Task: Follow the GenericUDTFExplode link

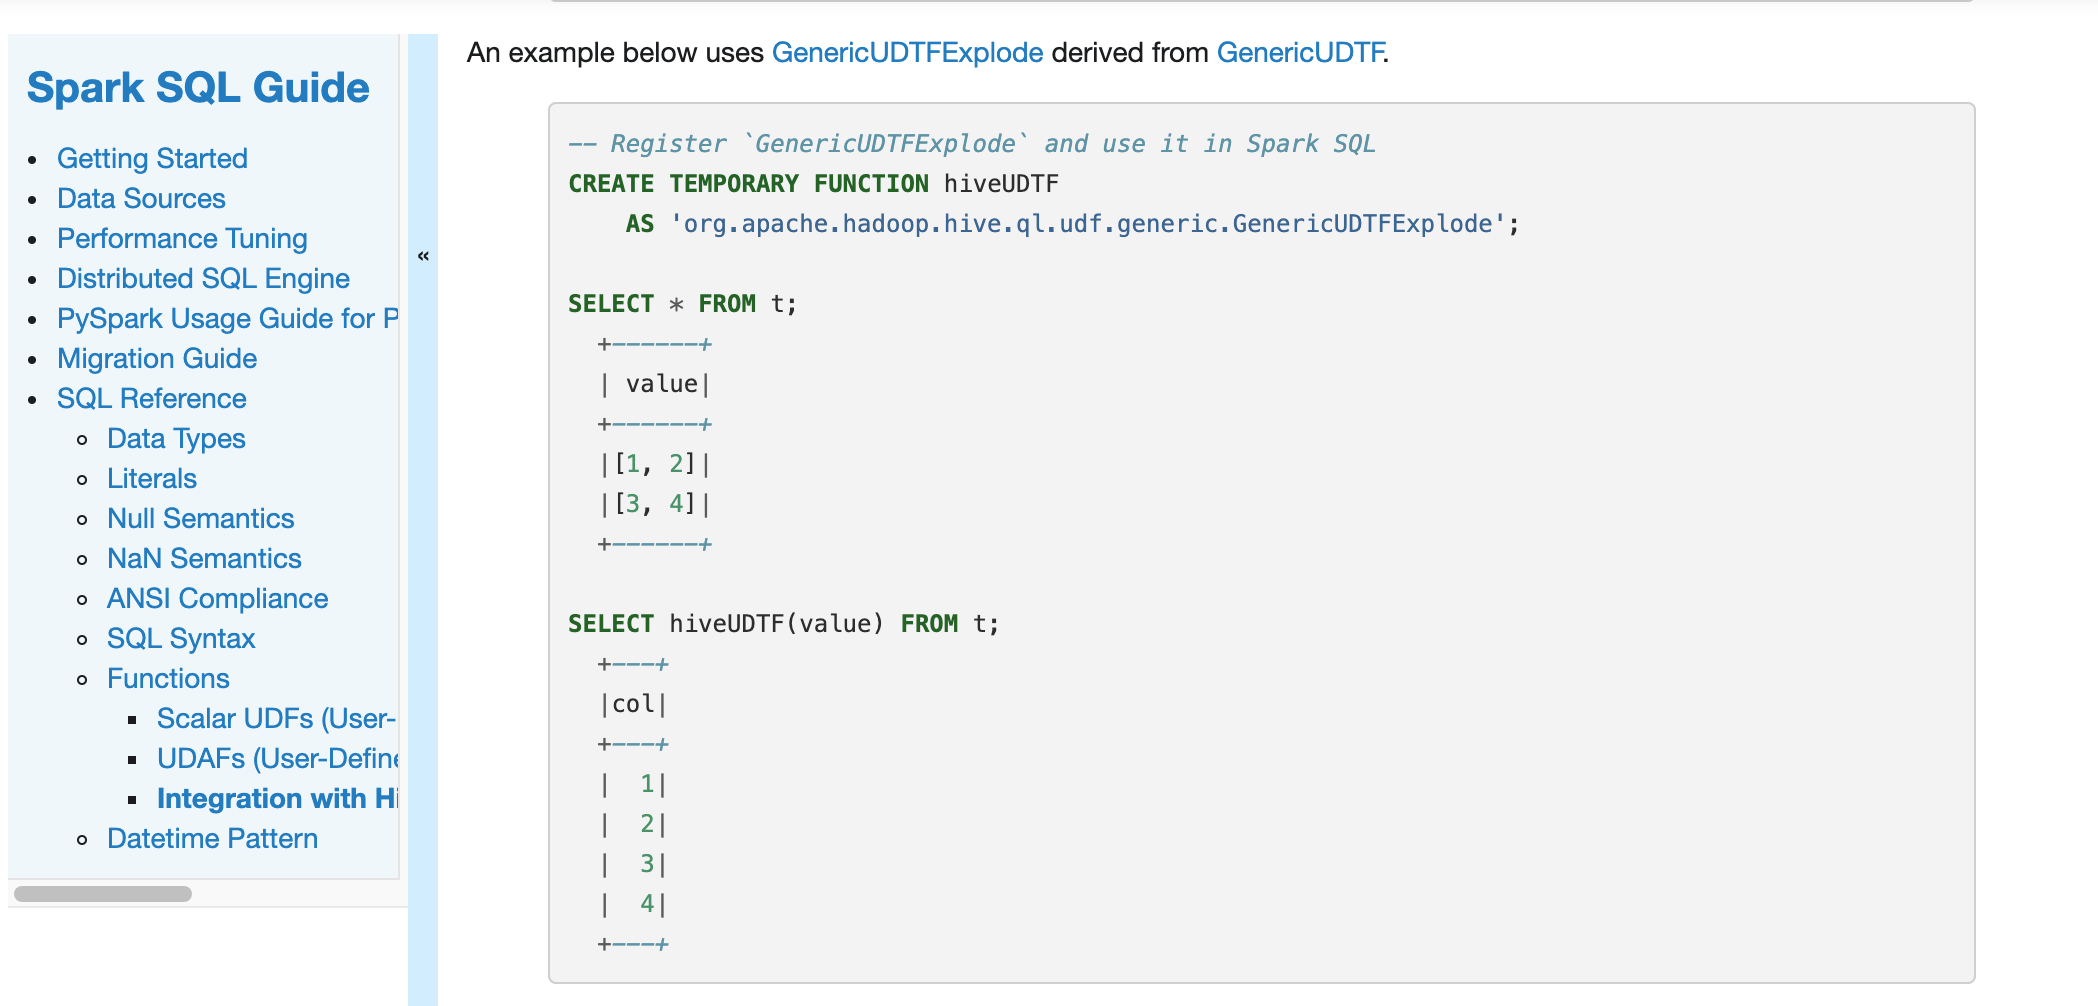Action: (x=907, y=52)
